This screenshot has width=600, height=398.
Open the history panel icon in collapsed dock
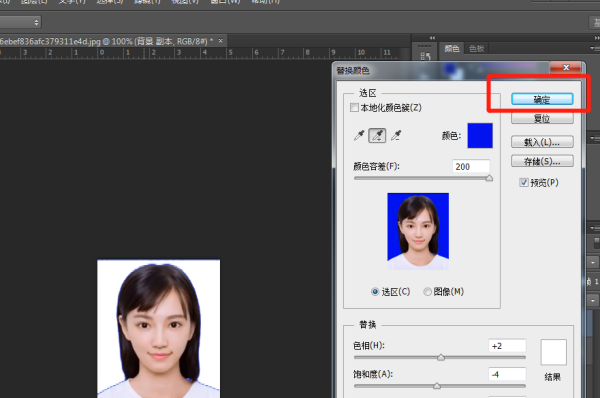(425, 56)
